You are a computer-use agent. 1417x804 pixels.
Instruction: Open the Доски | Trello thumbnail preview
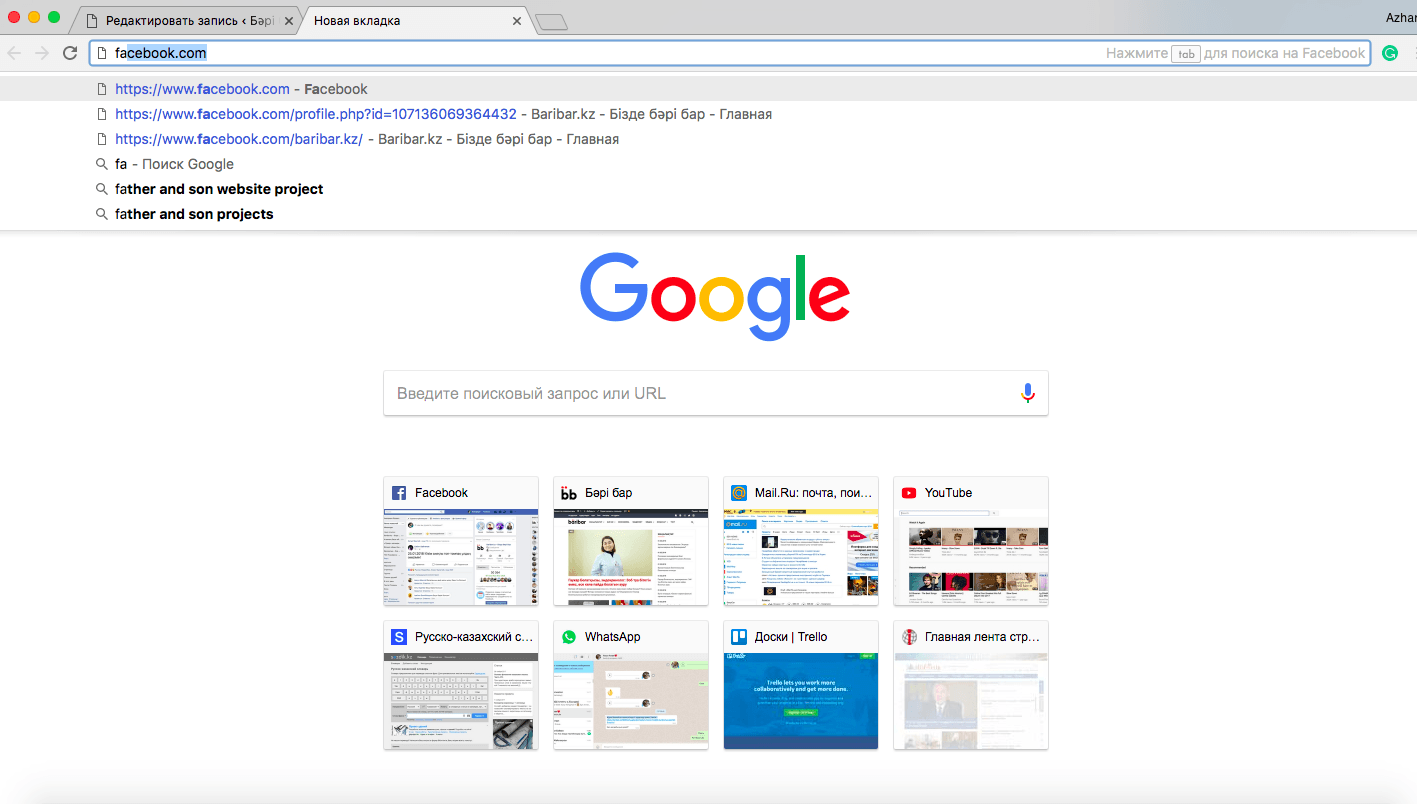tap(801, 701)
